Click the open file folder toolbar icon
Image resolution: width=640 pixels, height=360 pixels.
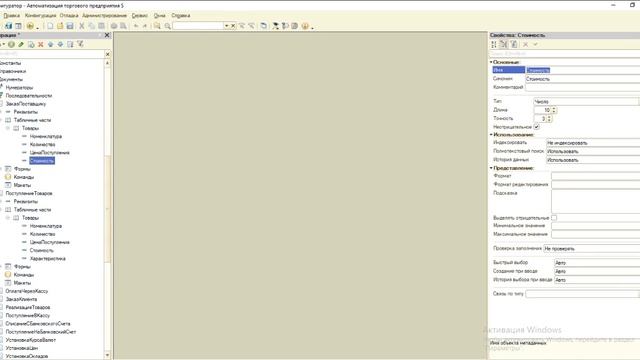[x=60, y=26]
